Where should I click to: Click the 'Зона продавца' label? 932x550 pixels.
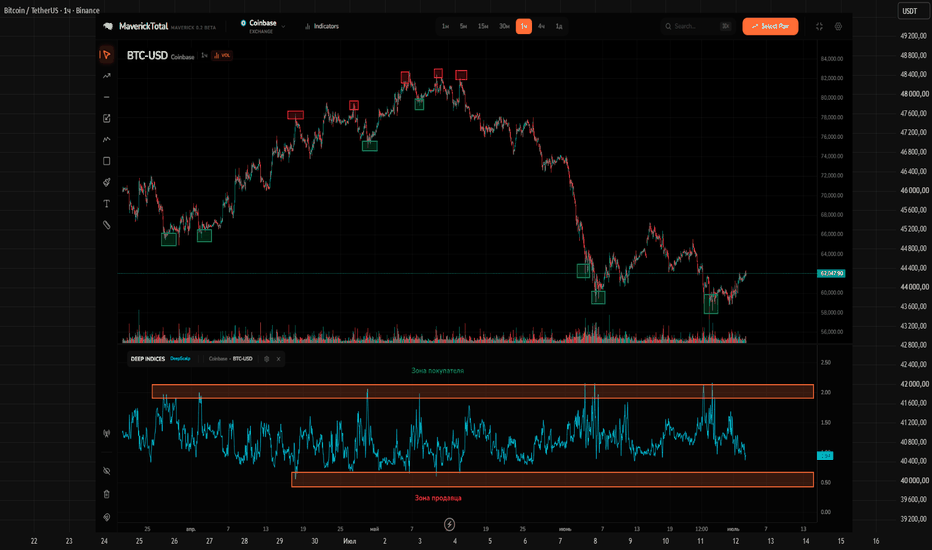tap(438, 498)
